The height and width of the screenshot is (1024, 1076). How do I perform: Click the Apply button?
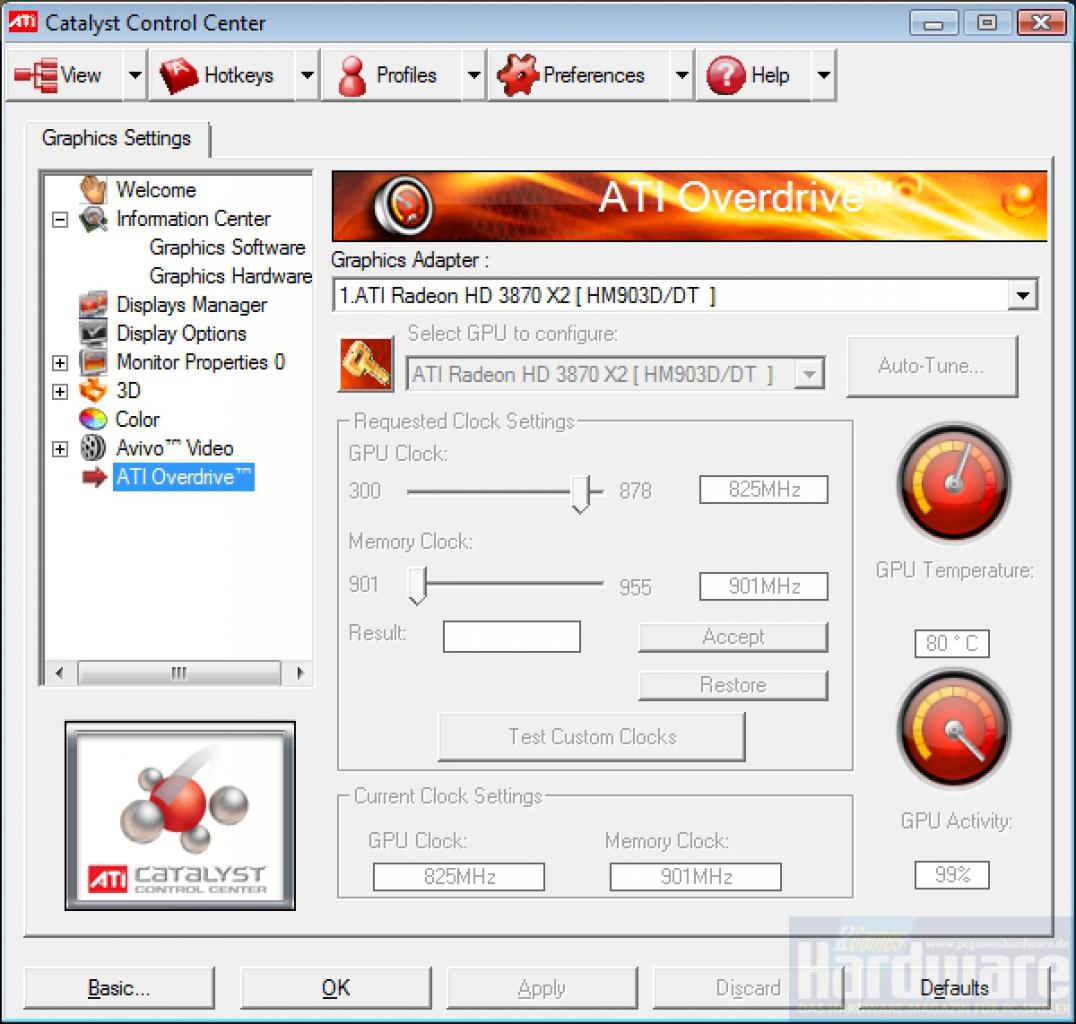541,988
